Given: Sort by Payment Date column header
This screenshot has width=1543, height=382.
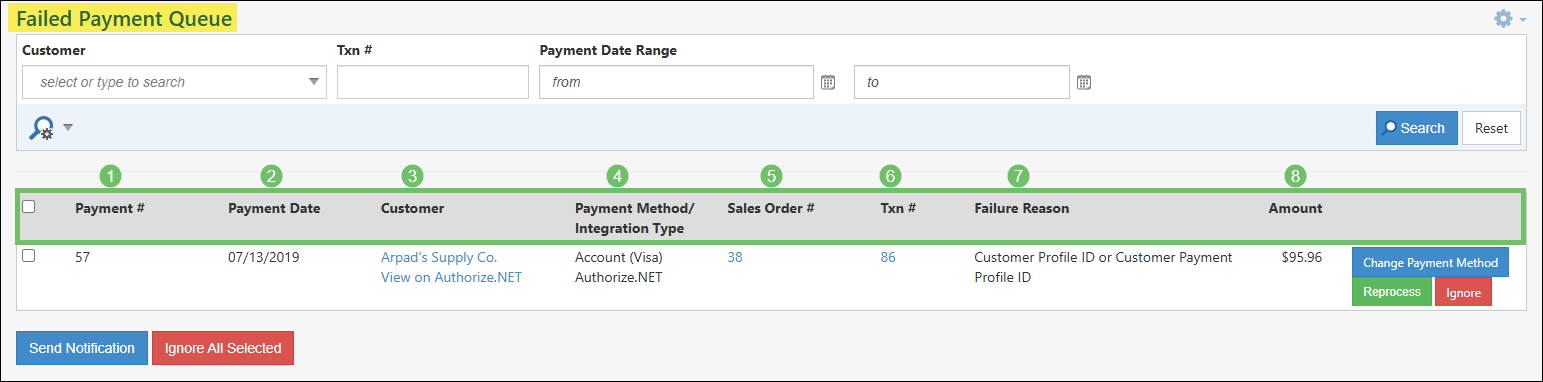Looking at the screenshot, I should (x=274, y=209).
